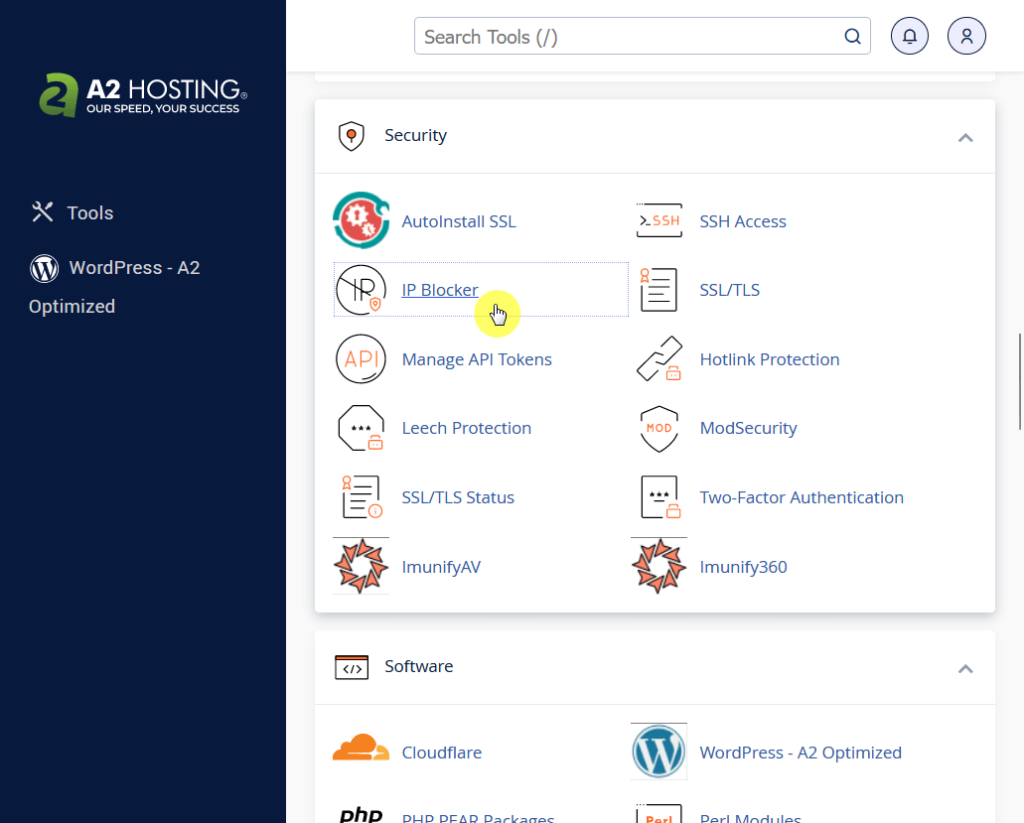Open WordPress - A2 Optimized in sidebar
1024x823 pixels.
click(114, 287)
